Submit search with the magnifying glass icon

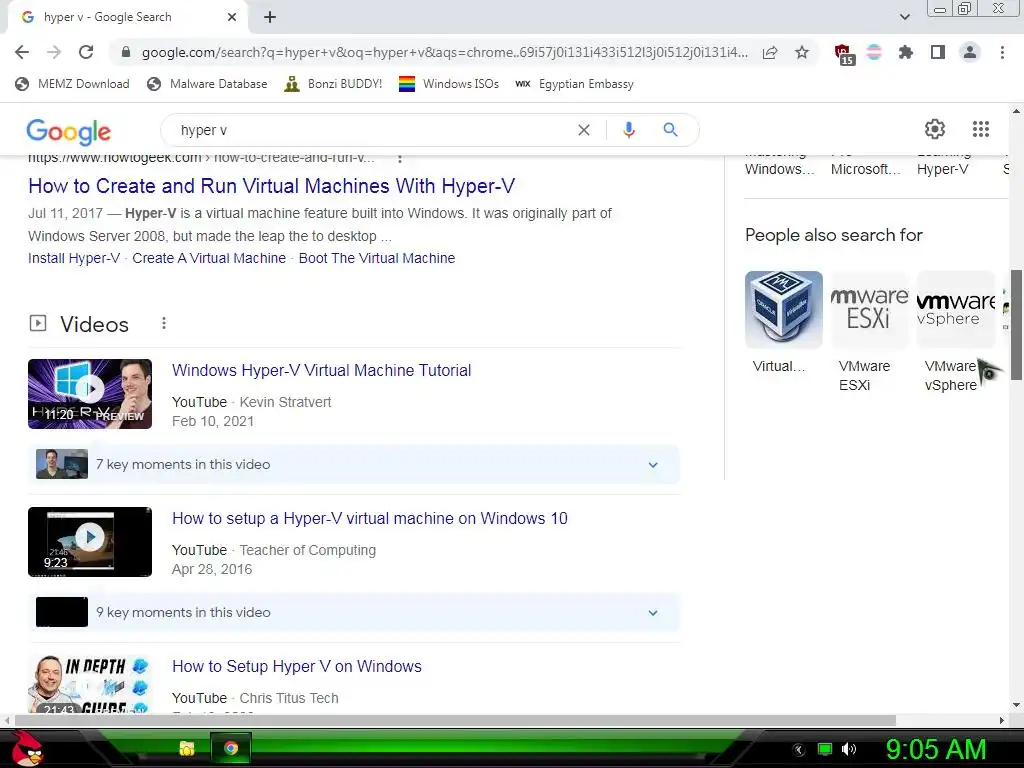tap(670, 130)
